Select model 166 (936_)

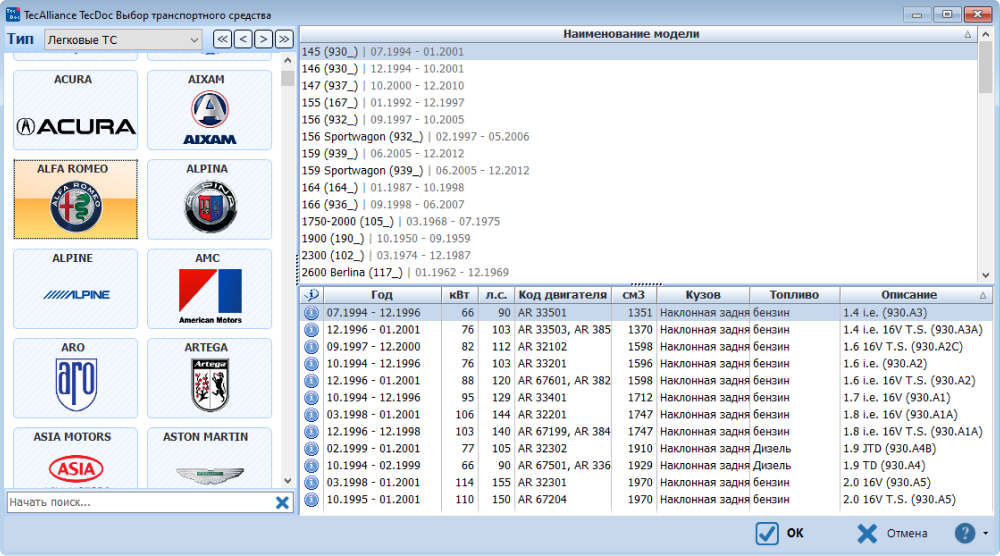(x=638, y=205)
